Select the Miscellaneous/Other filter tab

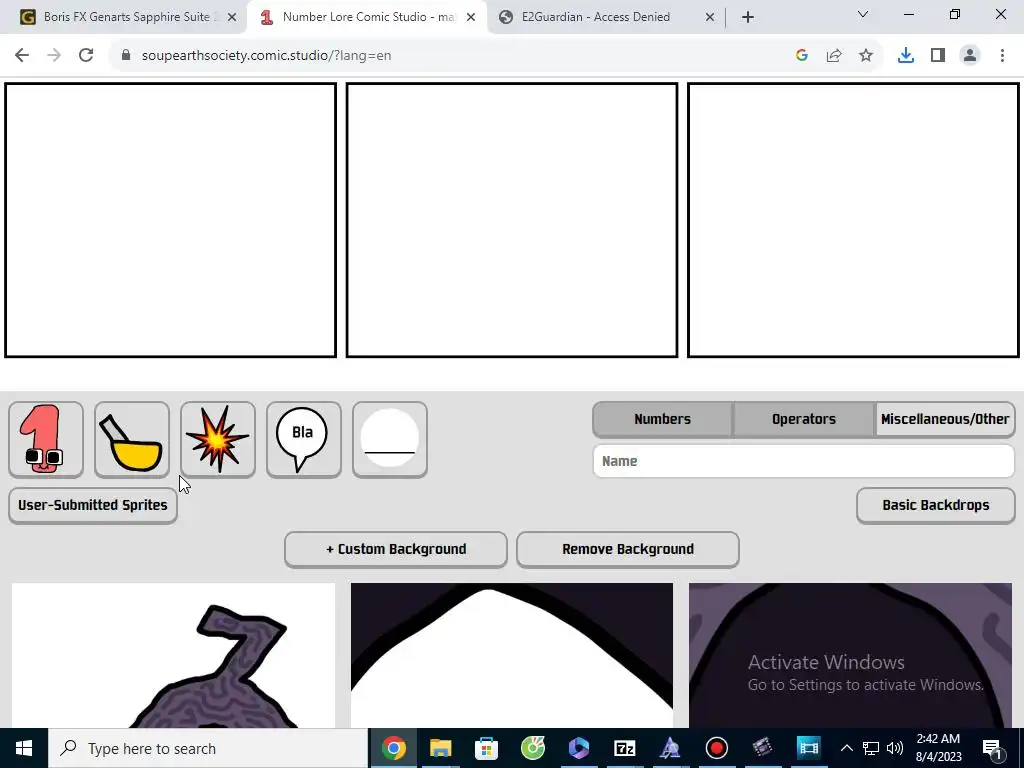click(945, 419)
